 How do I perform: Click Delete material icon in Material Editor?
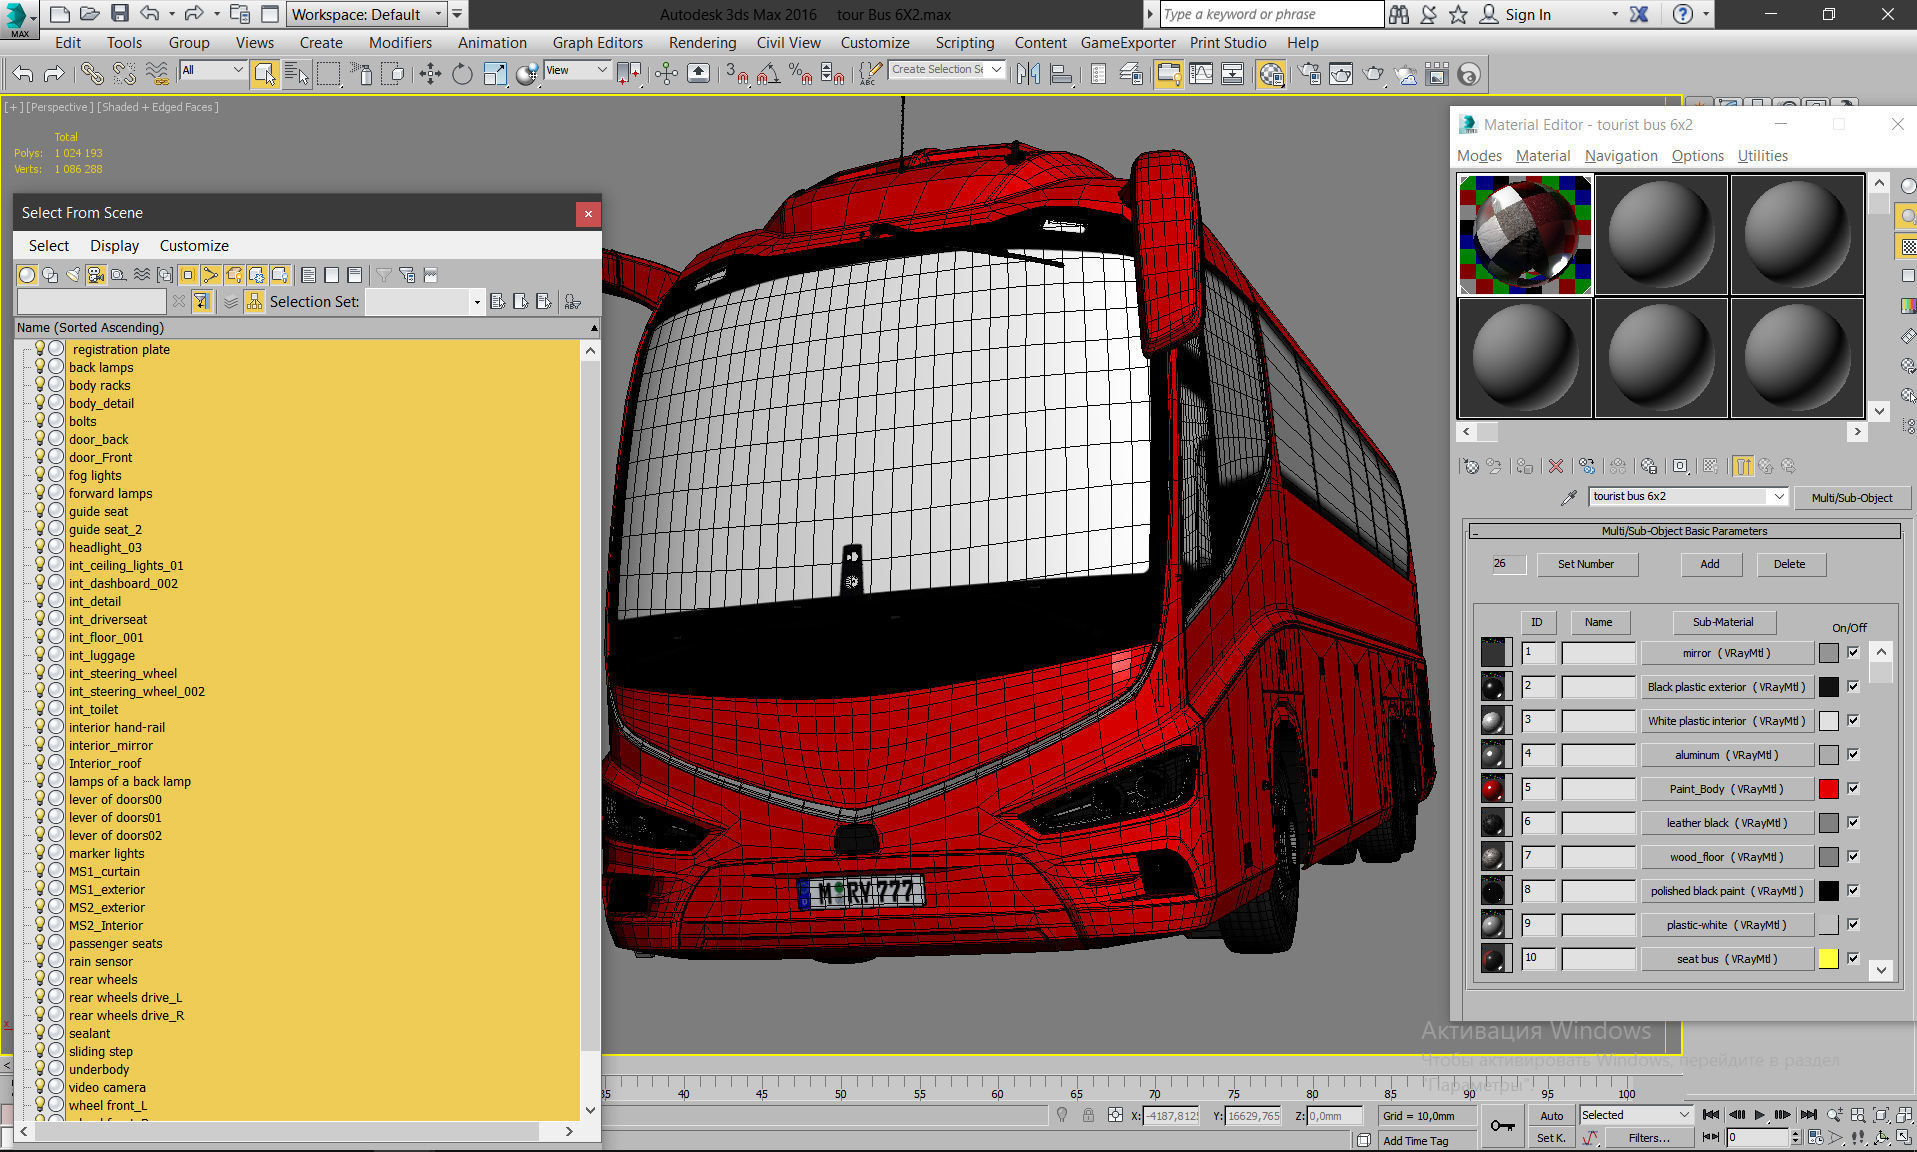coord(1555,466)
